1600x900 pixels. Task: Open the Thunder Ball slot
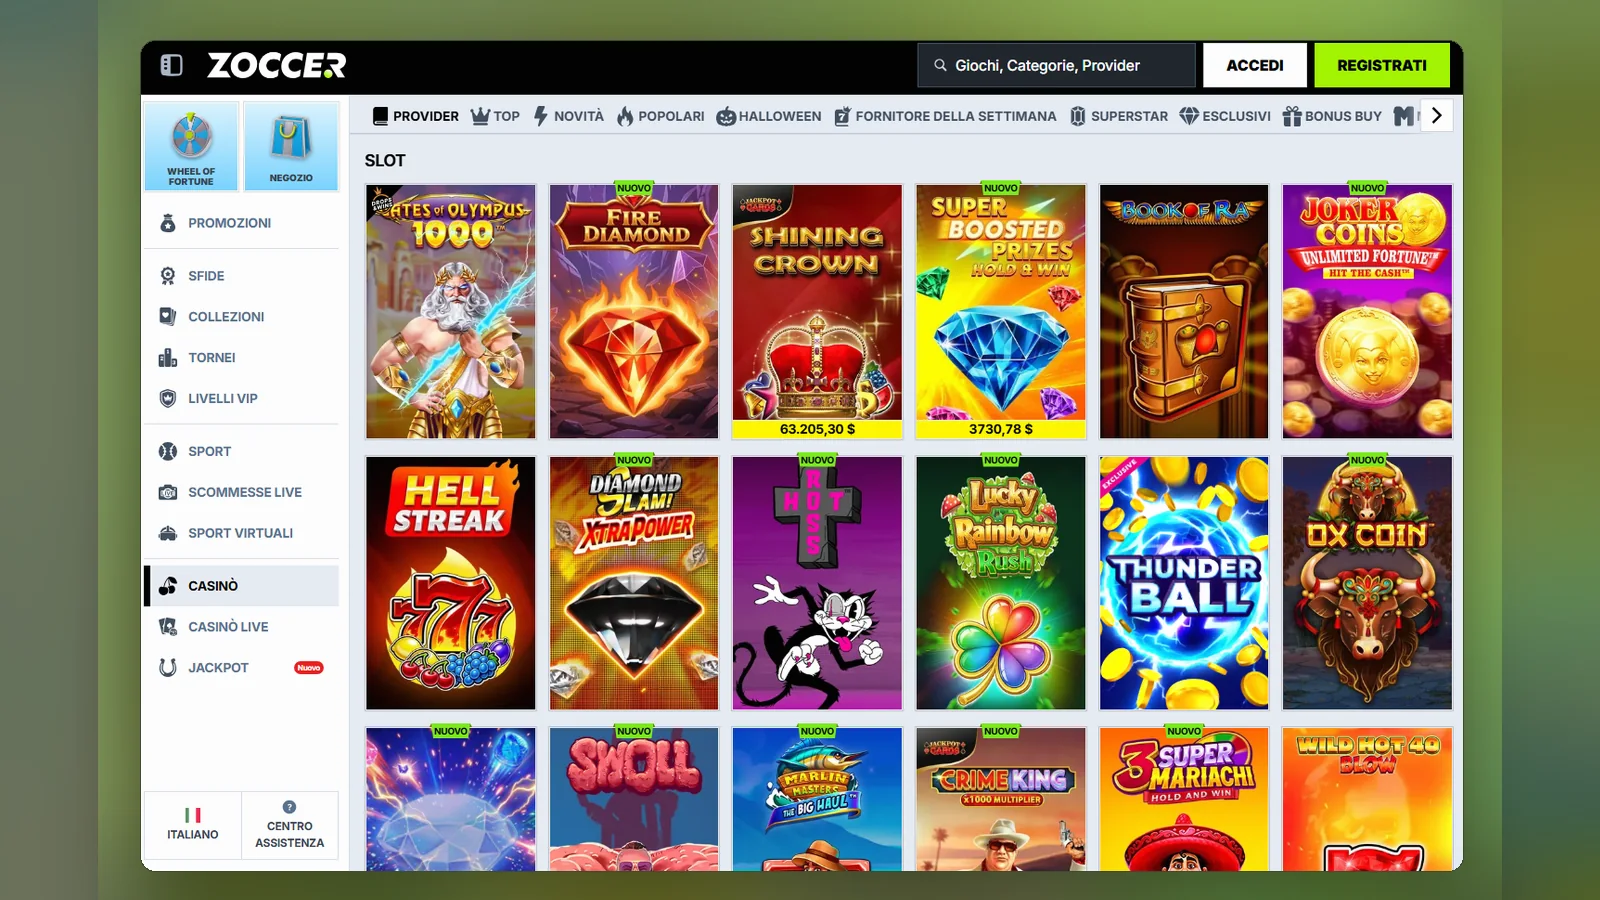click(x=1184, y=583)
